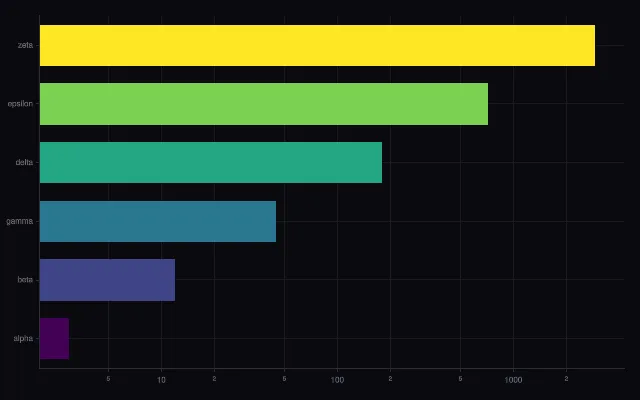Select the beta axis label

(25, 280)
